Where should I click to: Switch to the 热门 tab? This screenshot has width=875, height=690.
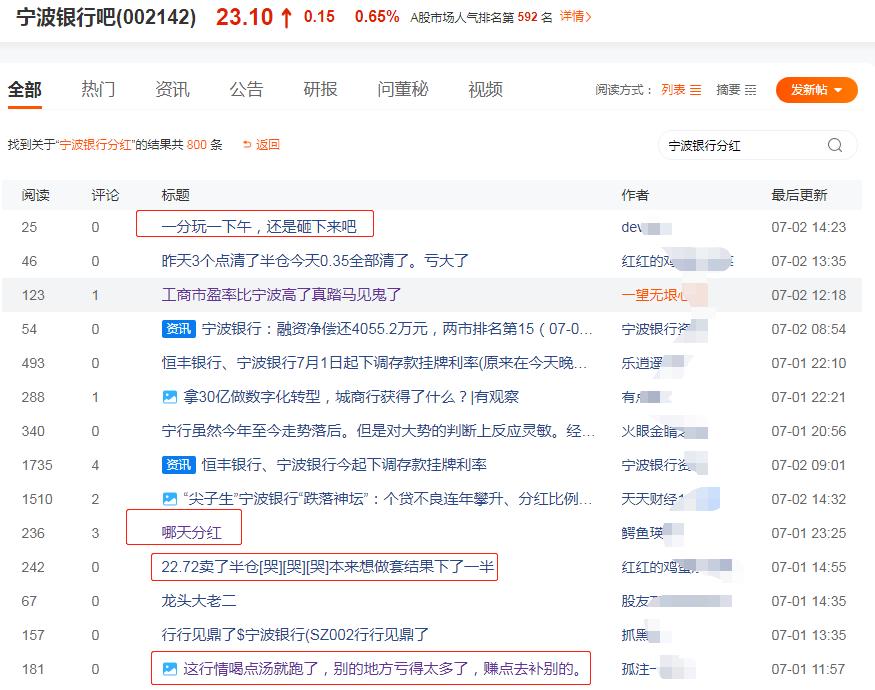point(98,89)
